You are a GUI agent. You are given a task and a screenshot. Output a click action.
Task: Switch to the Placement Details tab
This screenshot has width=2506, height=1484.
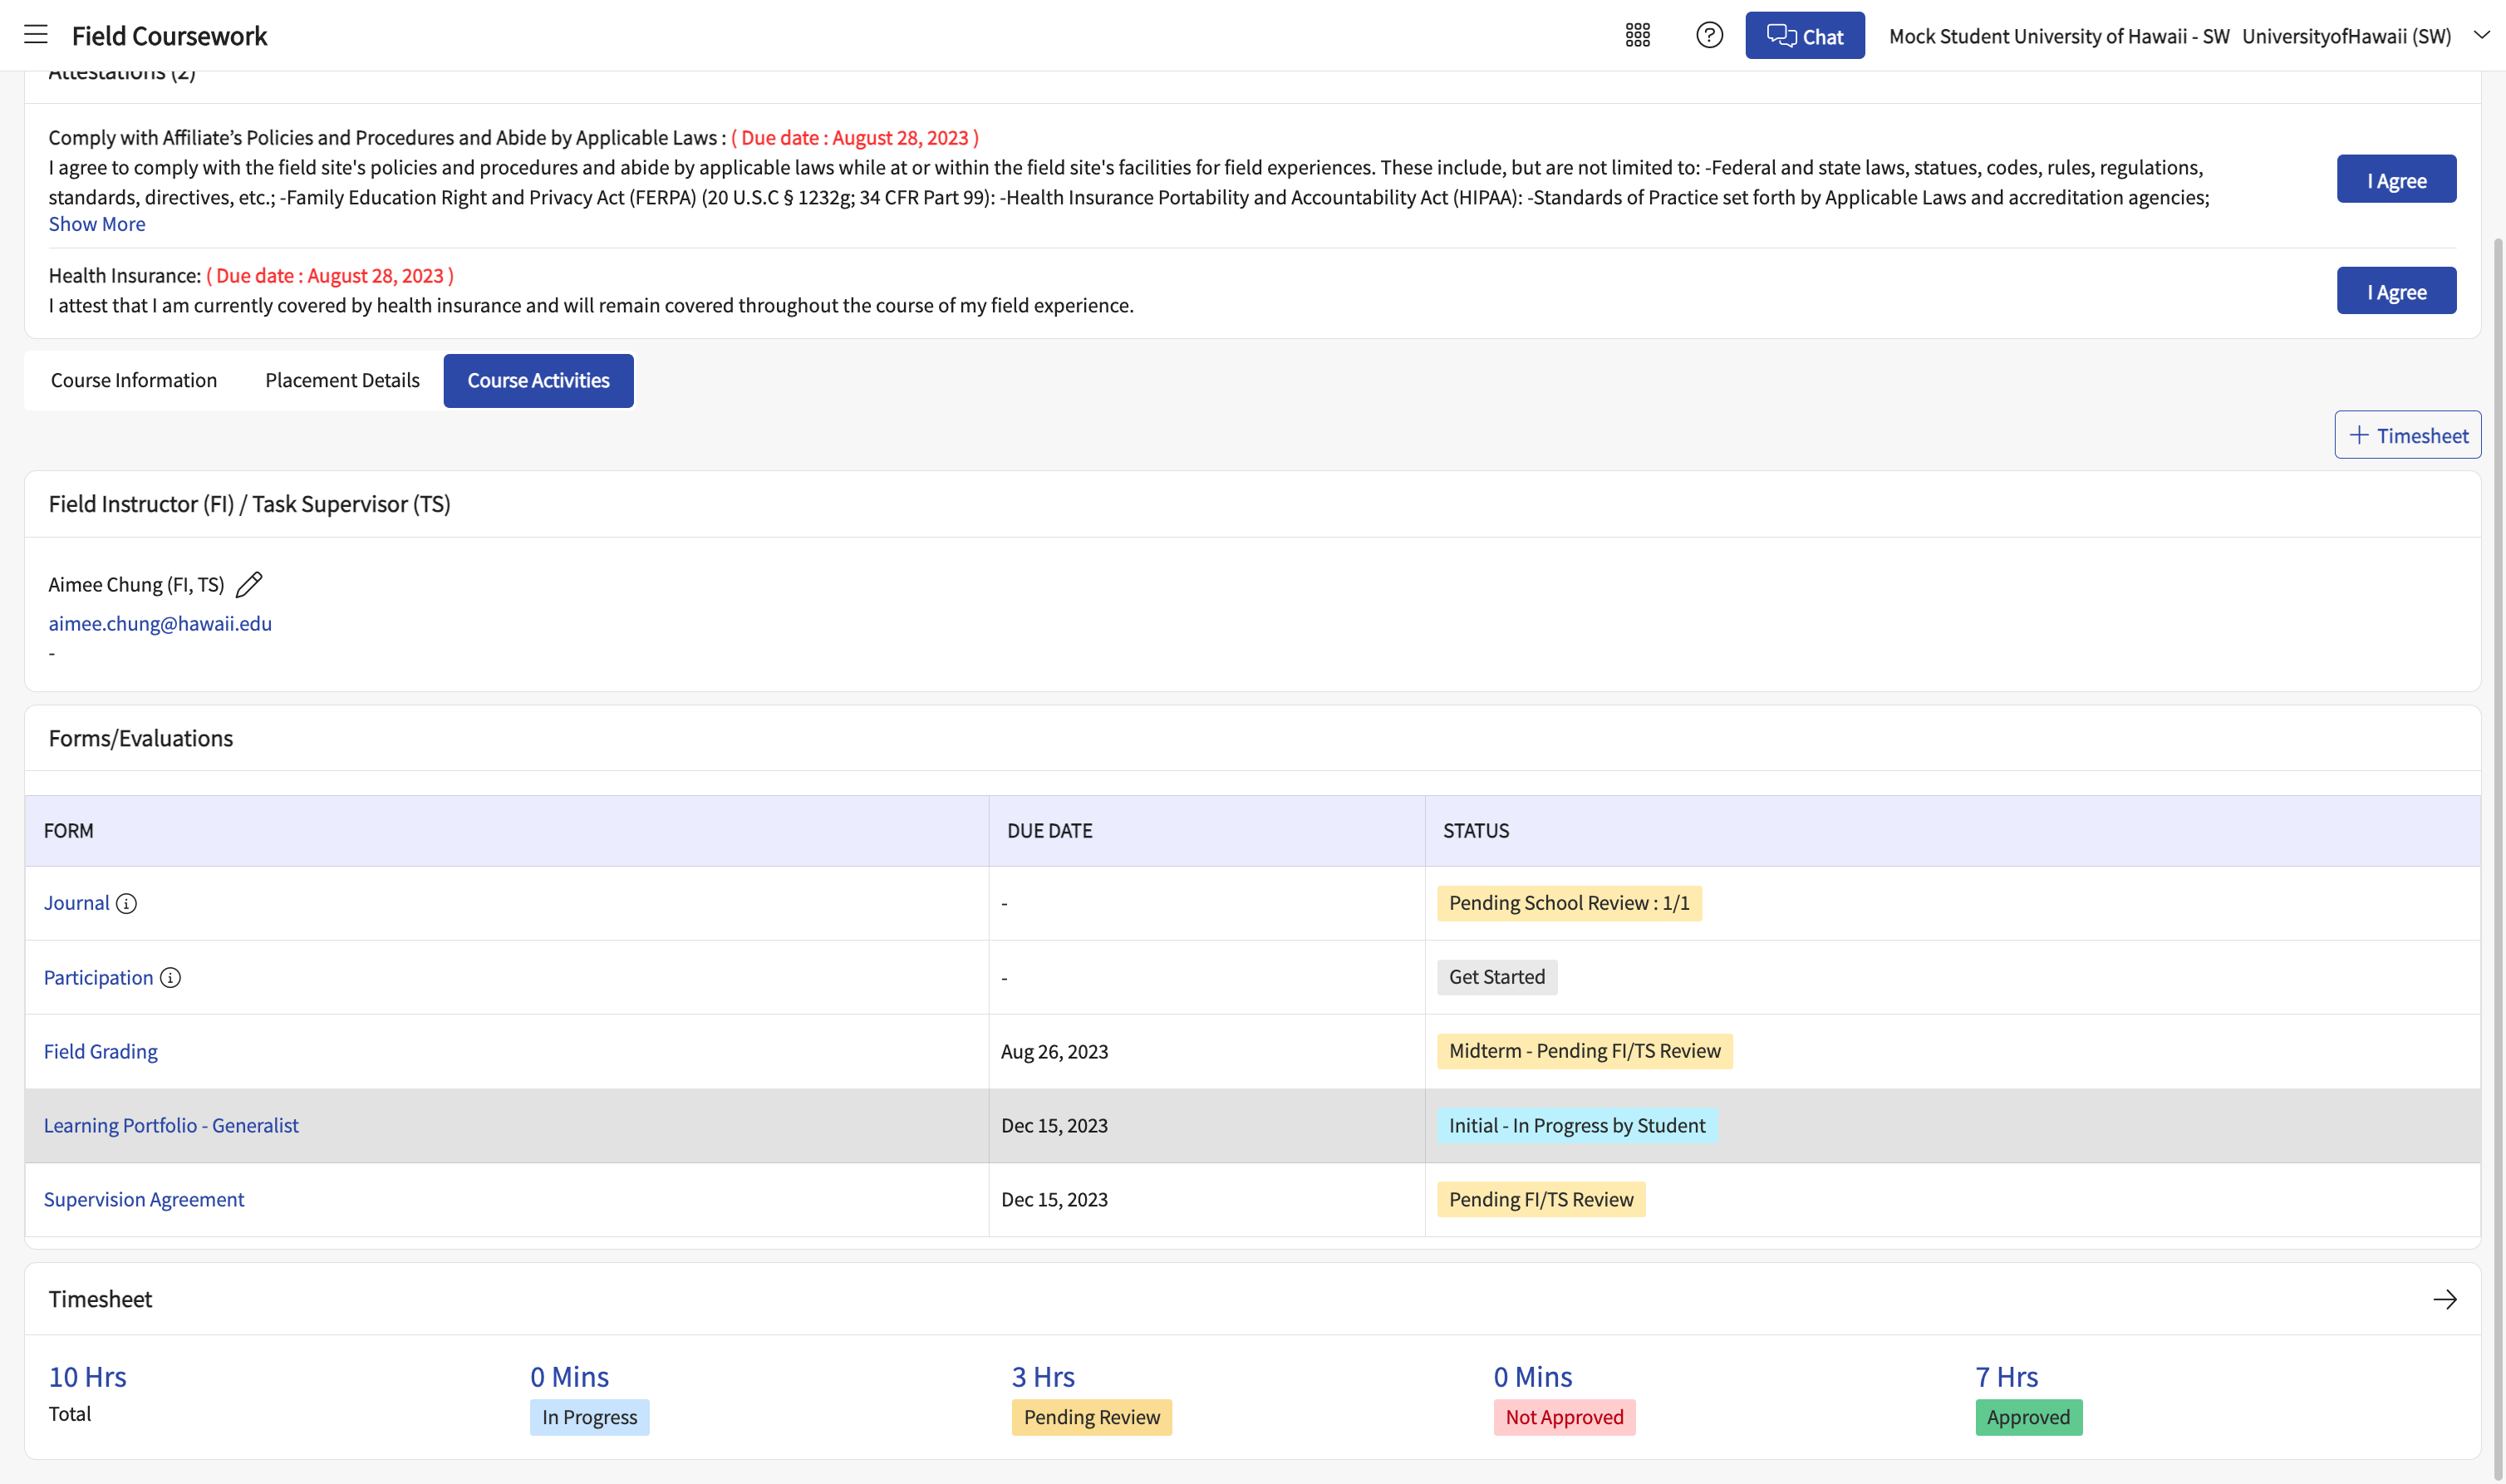(x=342, y=380)
